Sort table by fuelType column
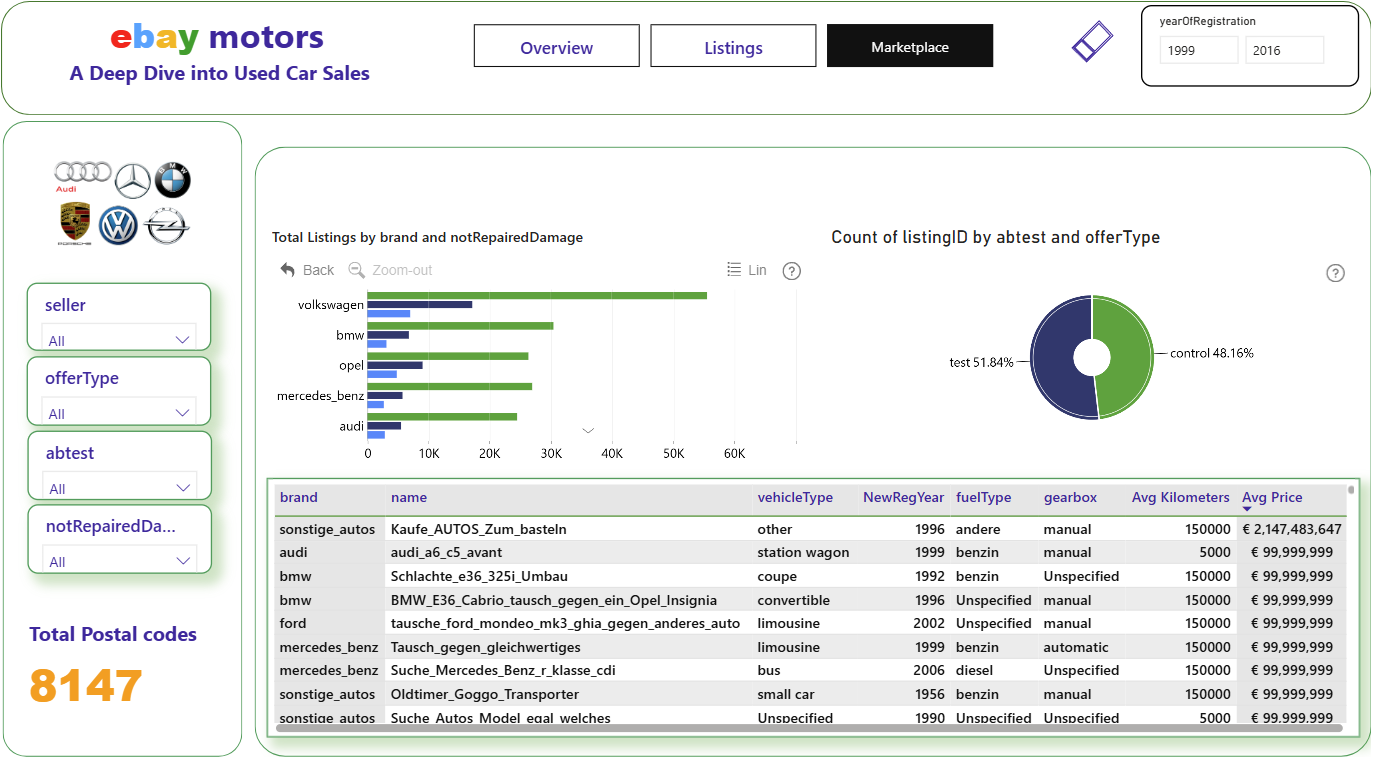The image size is (1374, 757). 983,497
